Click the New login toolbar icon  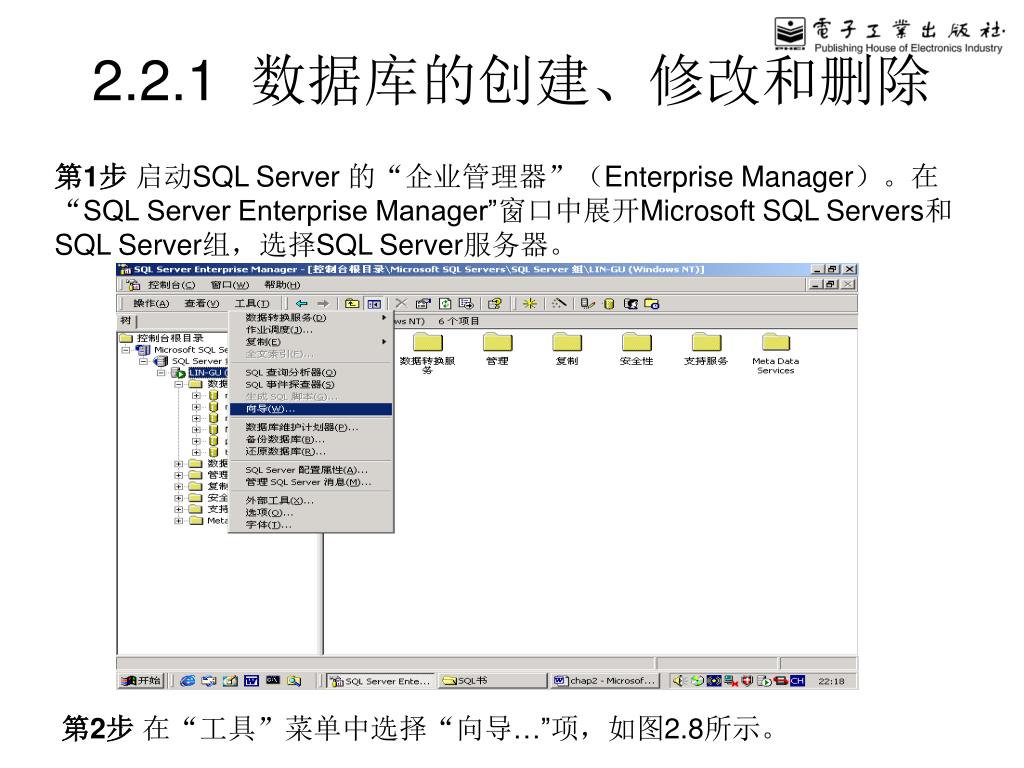(x=630, y=304)
